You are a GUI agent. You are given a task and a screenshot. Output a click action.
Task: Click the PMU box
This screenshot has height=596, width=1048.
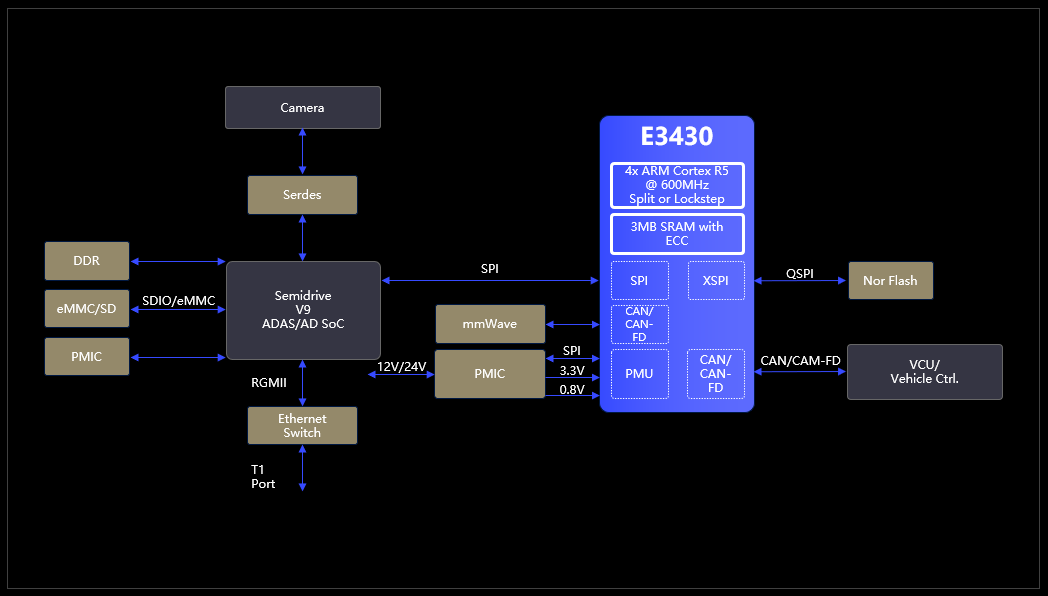click(x=640, y=374)
